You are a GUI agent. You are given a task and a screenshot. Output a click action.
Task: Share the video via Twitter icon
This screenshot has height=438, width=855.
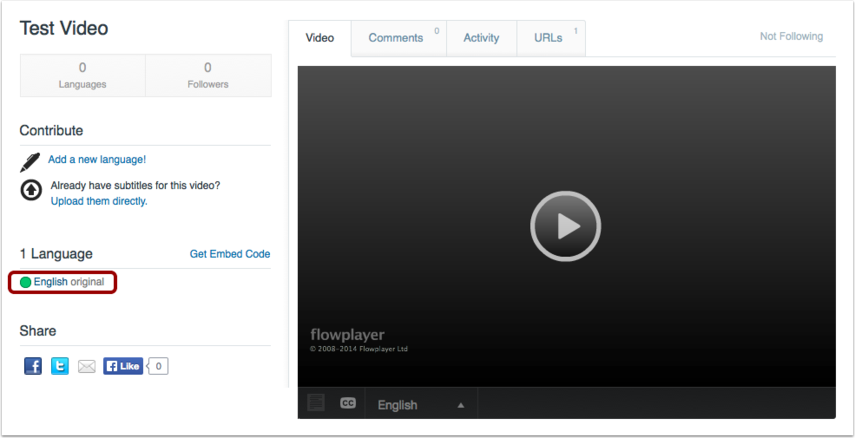(60, 366)
